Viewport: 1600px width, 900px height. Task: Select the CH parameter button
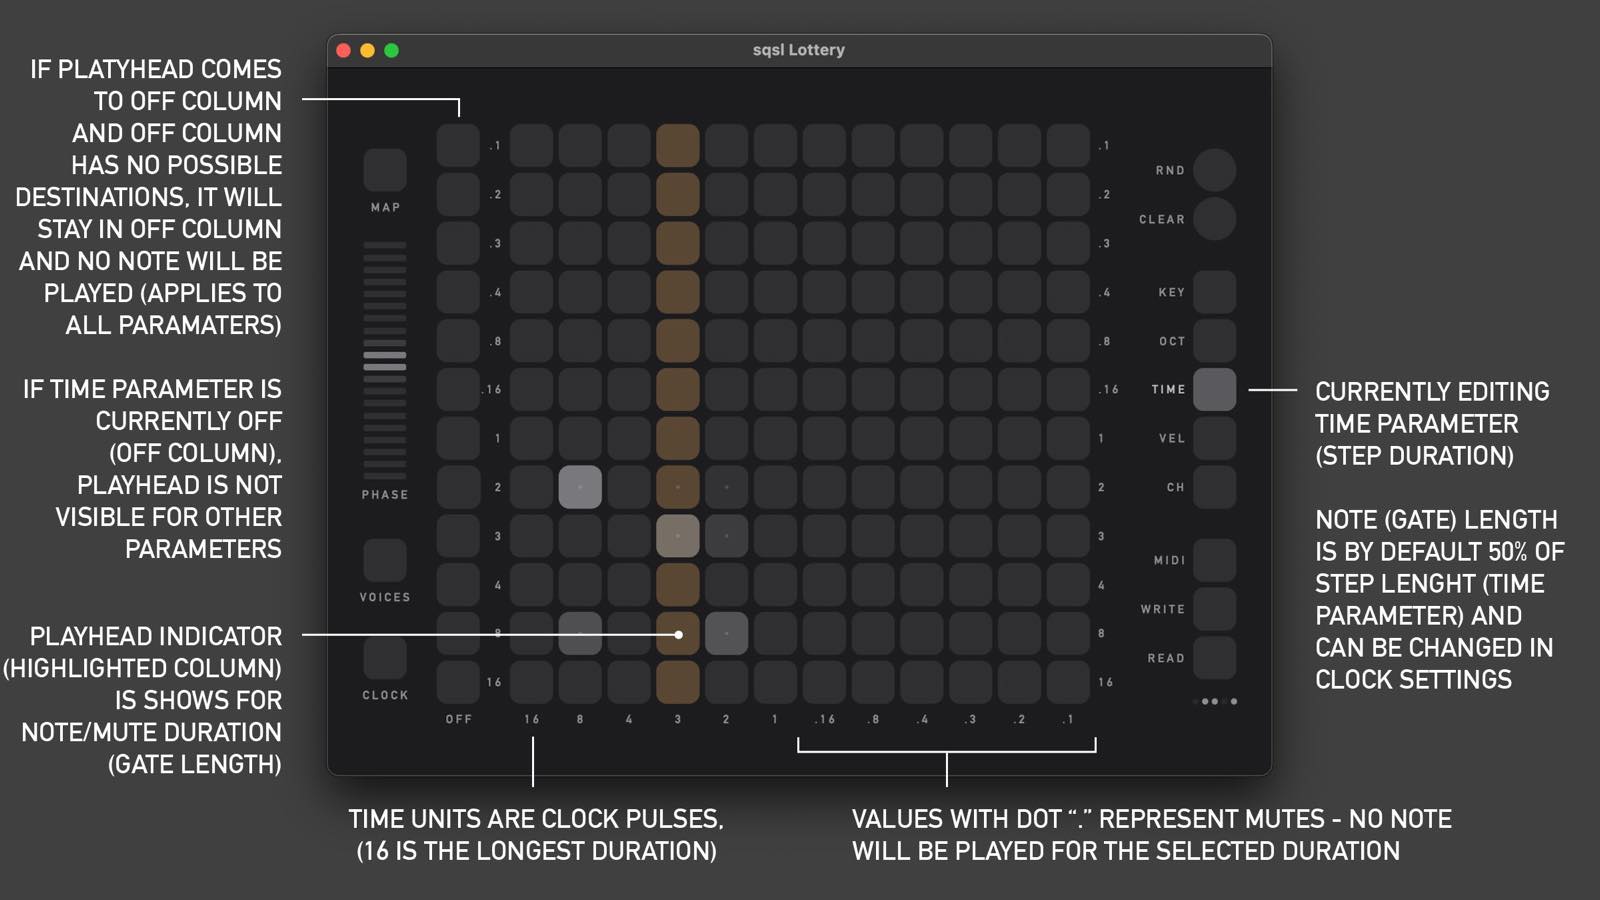pyautogui.click(x=1215, y=487)
